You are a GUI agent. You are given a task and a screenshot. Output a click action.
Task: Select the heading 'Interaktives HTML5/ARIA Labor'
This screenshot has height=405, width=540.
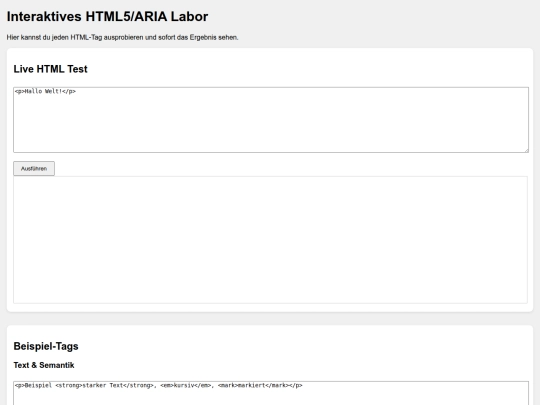coord(107,17)
